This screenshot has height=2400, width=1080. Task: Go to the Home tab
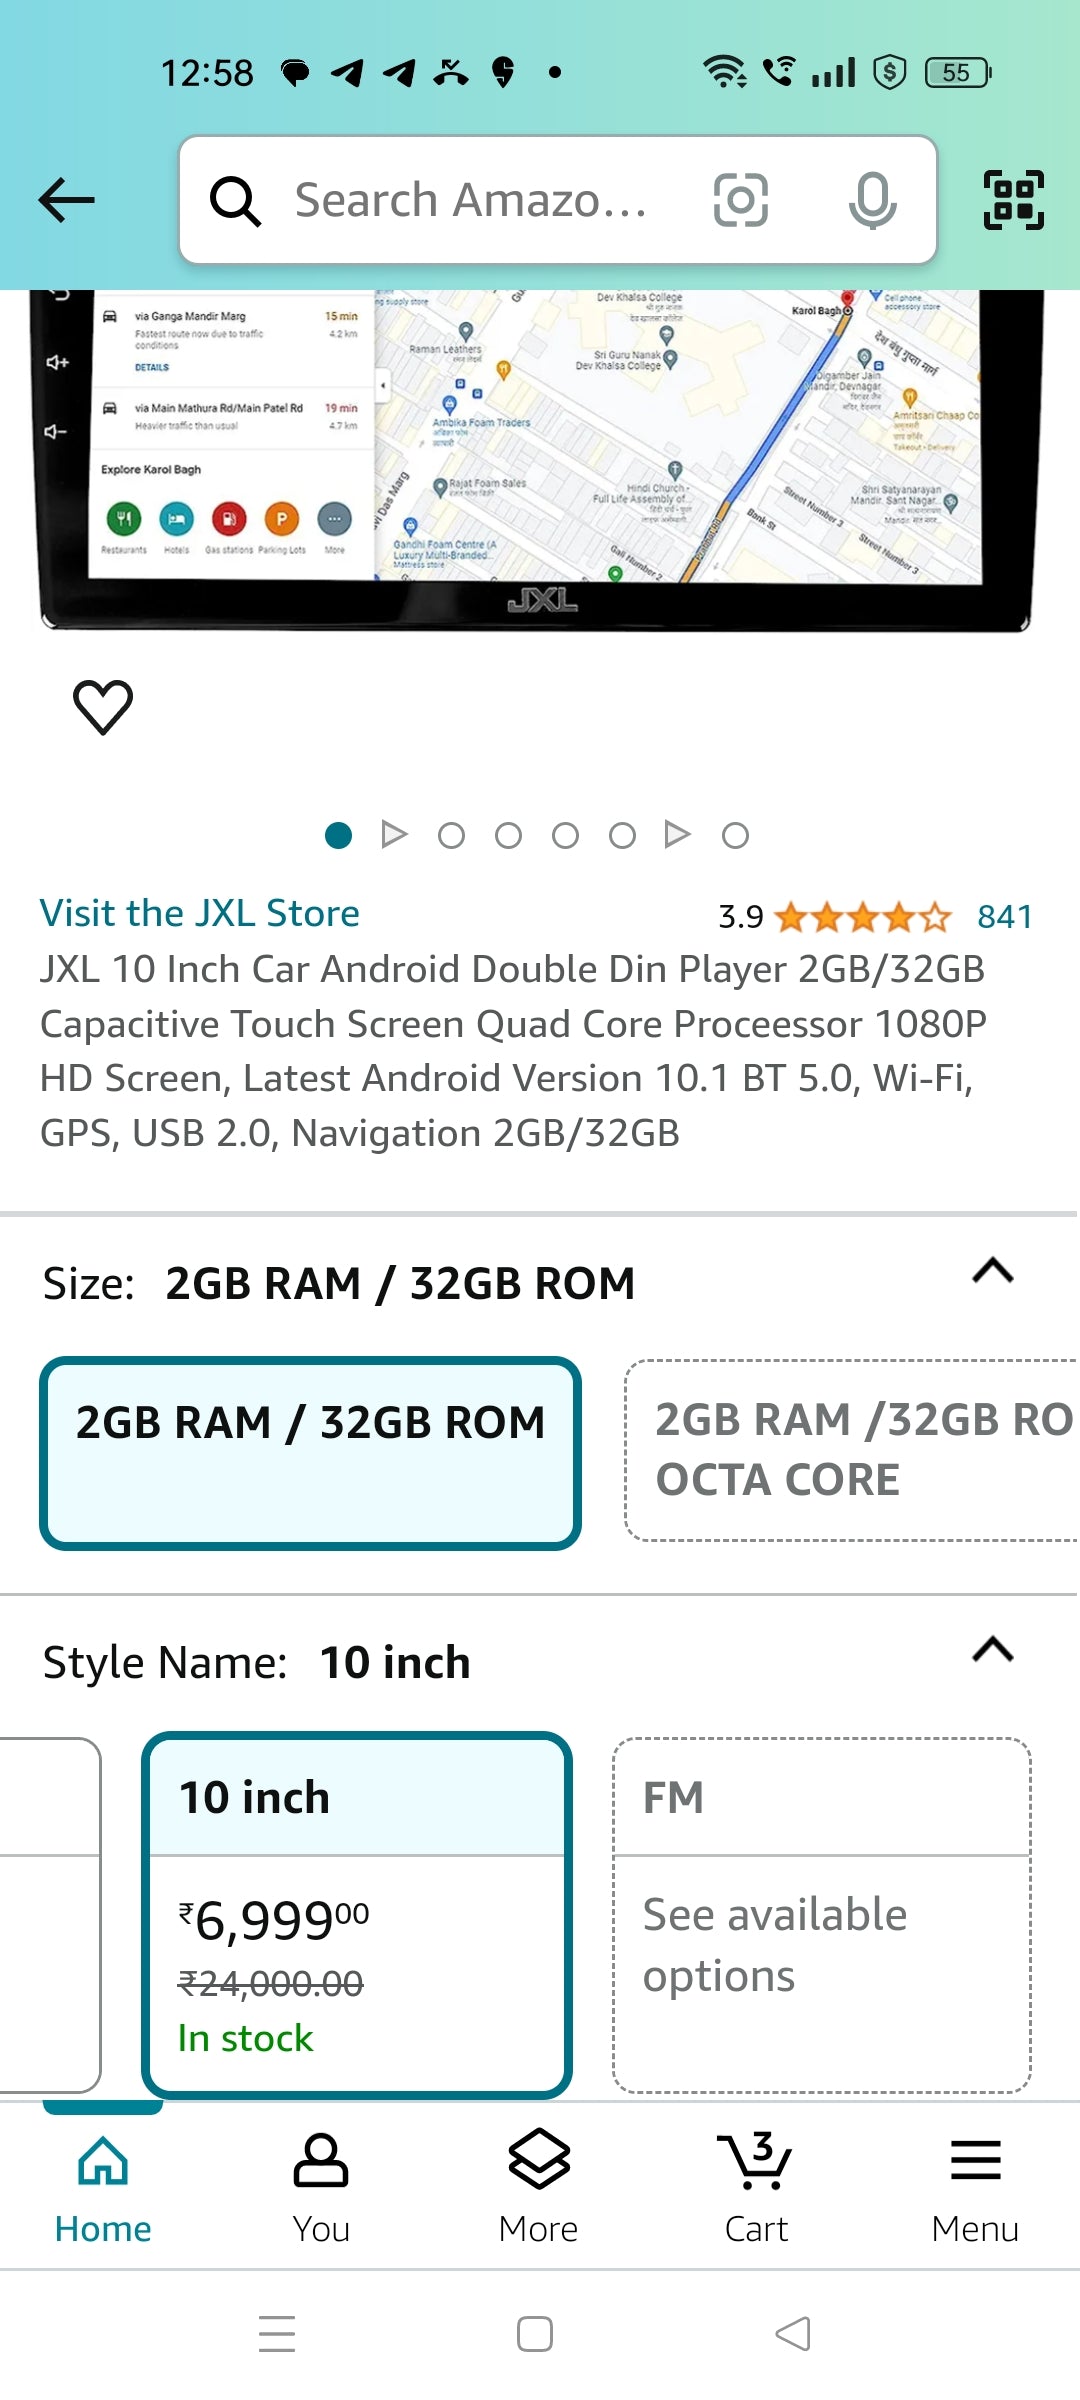[103, 2185]
